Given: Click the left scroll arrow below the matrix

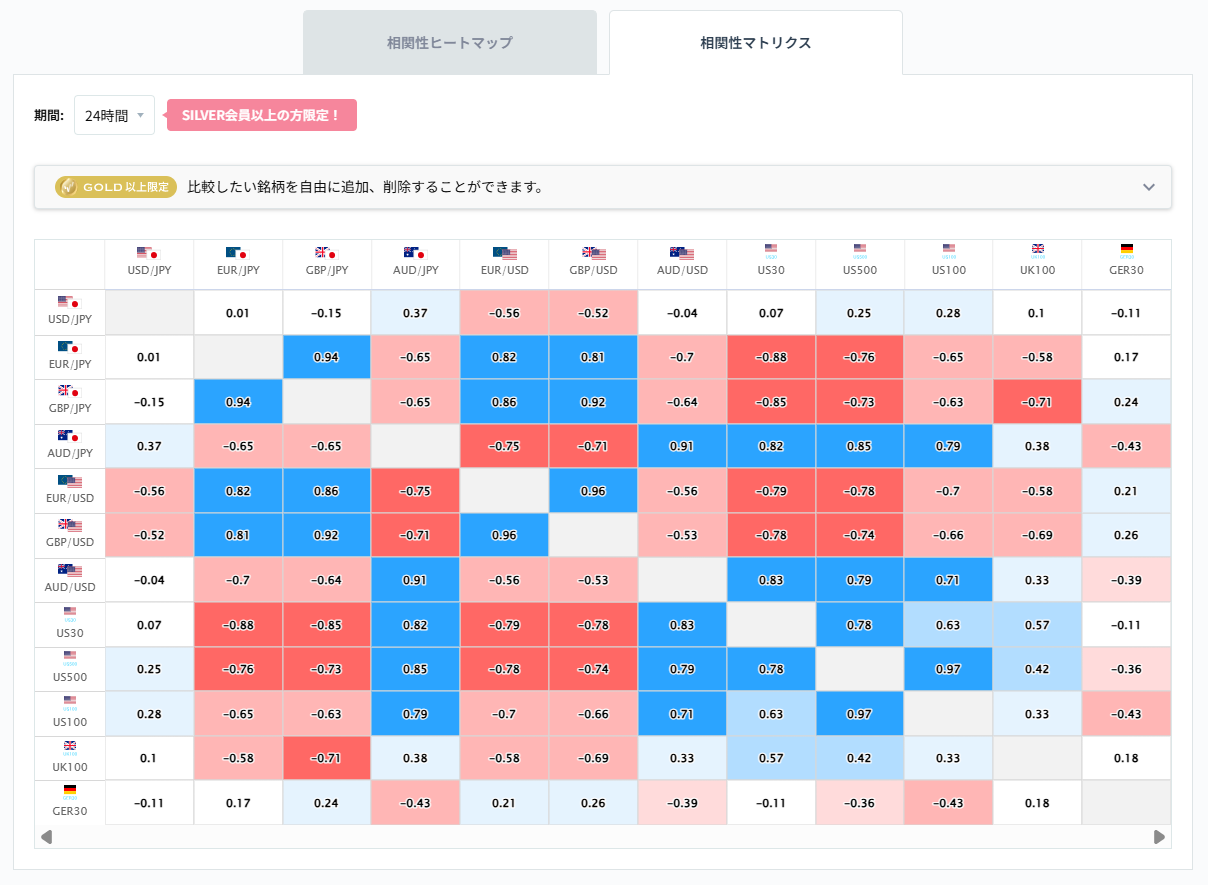Looking at the screenshot, I should [46, 836].
